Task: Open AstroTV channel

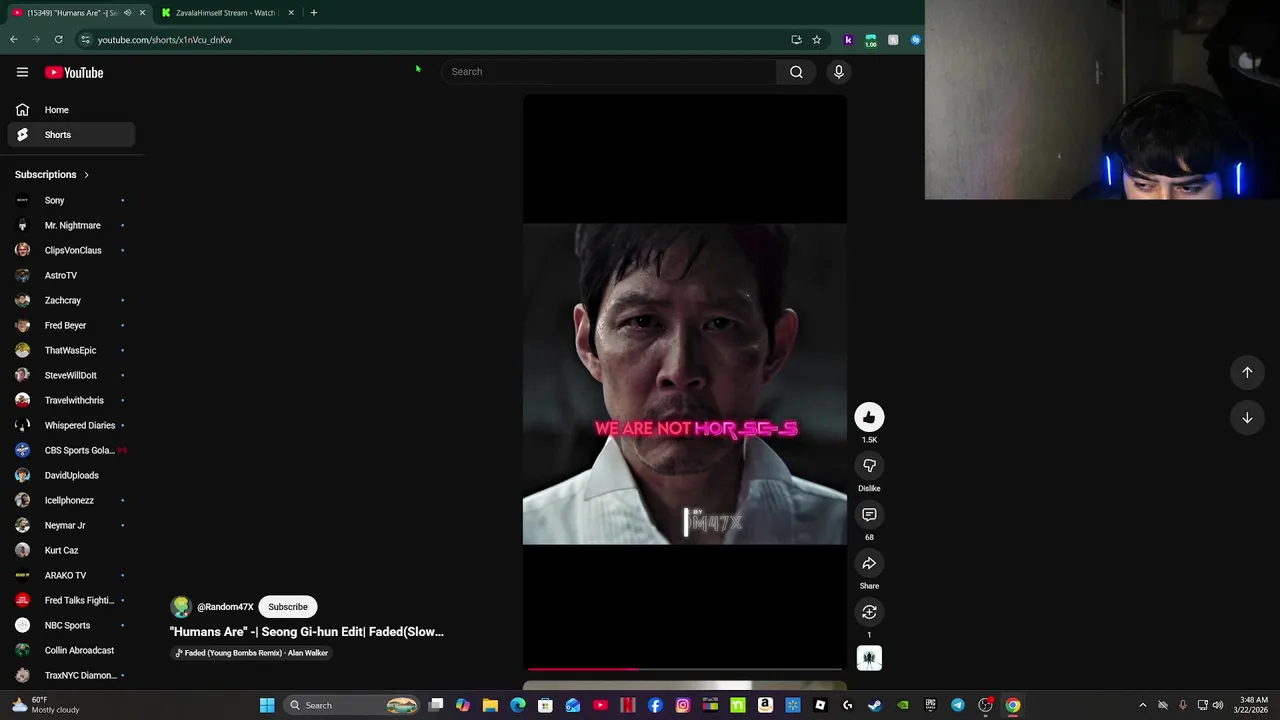Action: tap(71, 275)
